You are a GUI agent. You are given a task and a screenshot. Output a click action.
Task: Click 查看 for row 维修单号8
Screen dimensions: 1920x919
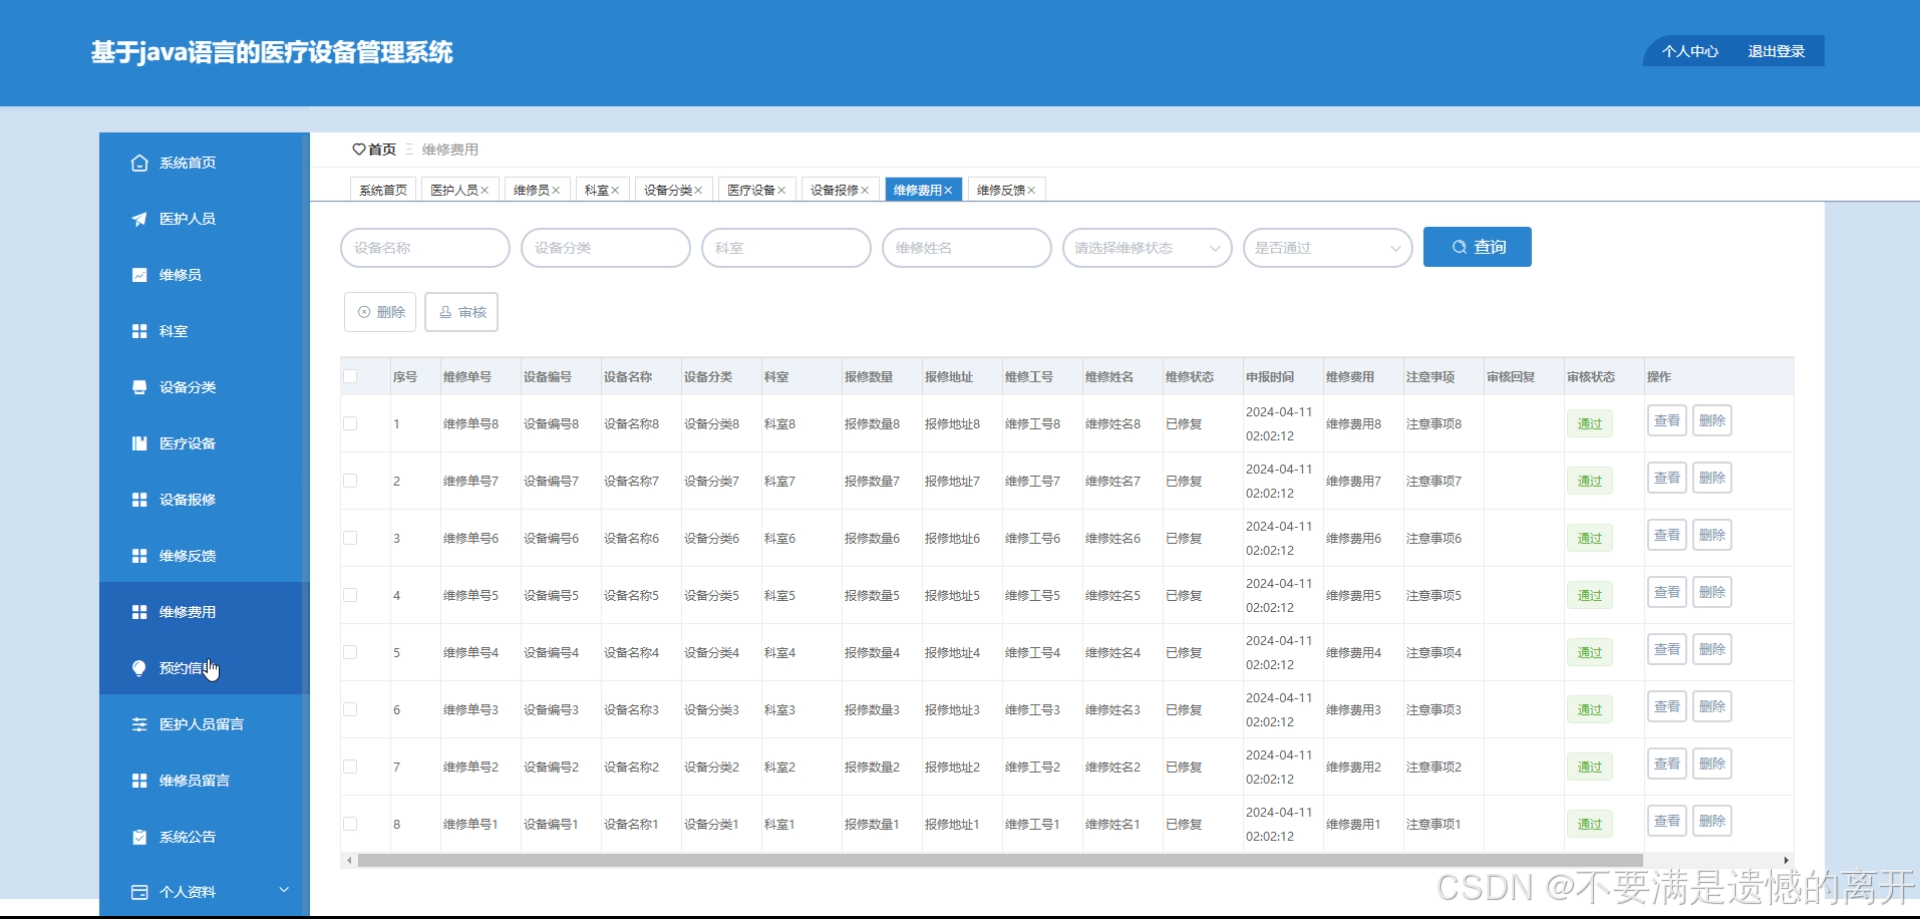1667,421
